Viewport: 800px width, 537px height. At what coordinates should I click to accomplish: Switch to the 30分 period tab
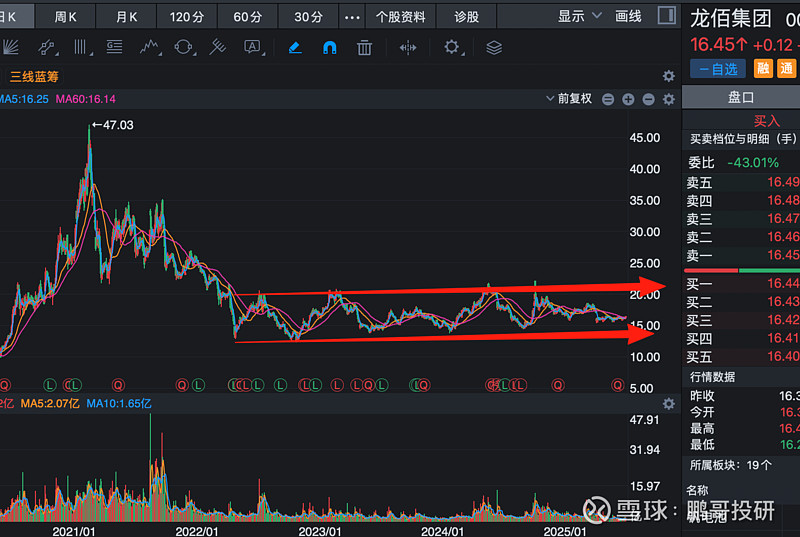(x=308, y=17)
